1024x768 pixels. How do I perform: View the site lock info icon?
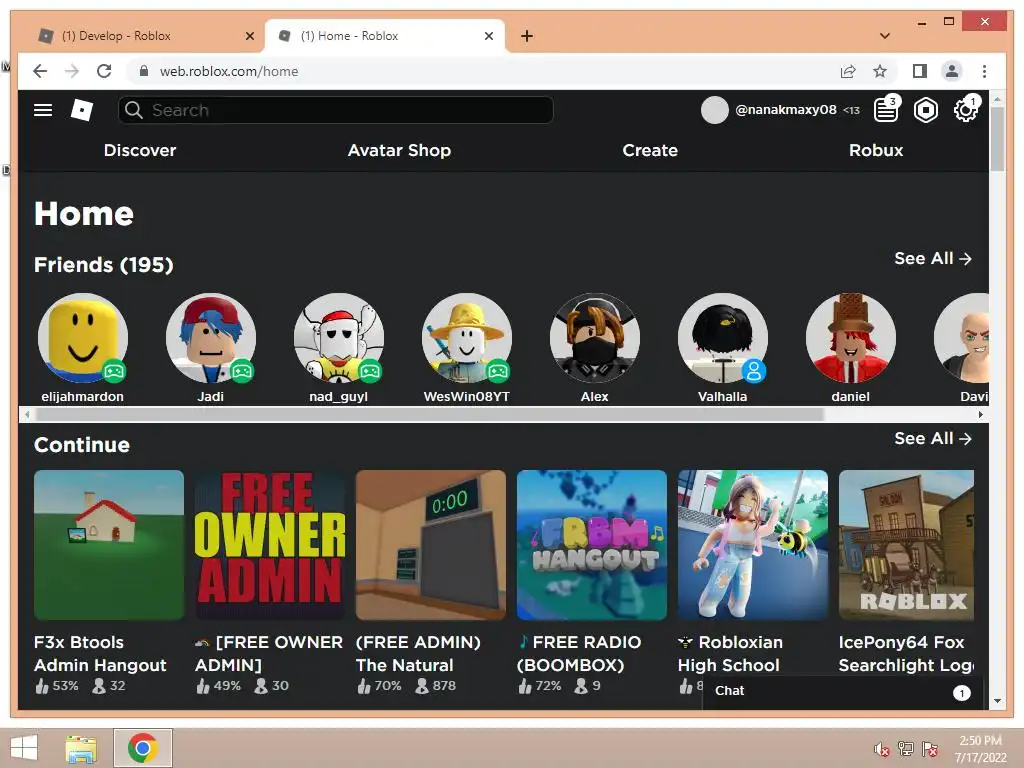coord(144,71)
